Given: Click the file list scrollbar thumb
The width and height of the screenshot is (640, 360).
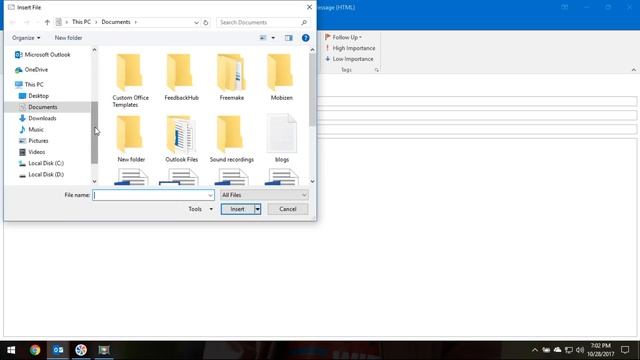Looking at the screenshot, I should pyautogui.click(x=312, y=90).
